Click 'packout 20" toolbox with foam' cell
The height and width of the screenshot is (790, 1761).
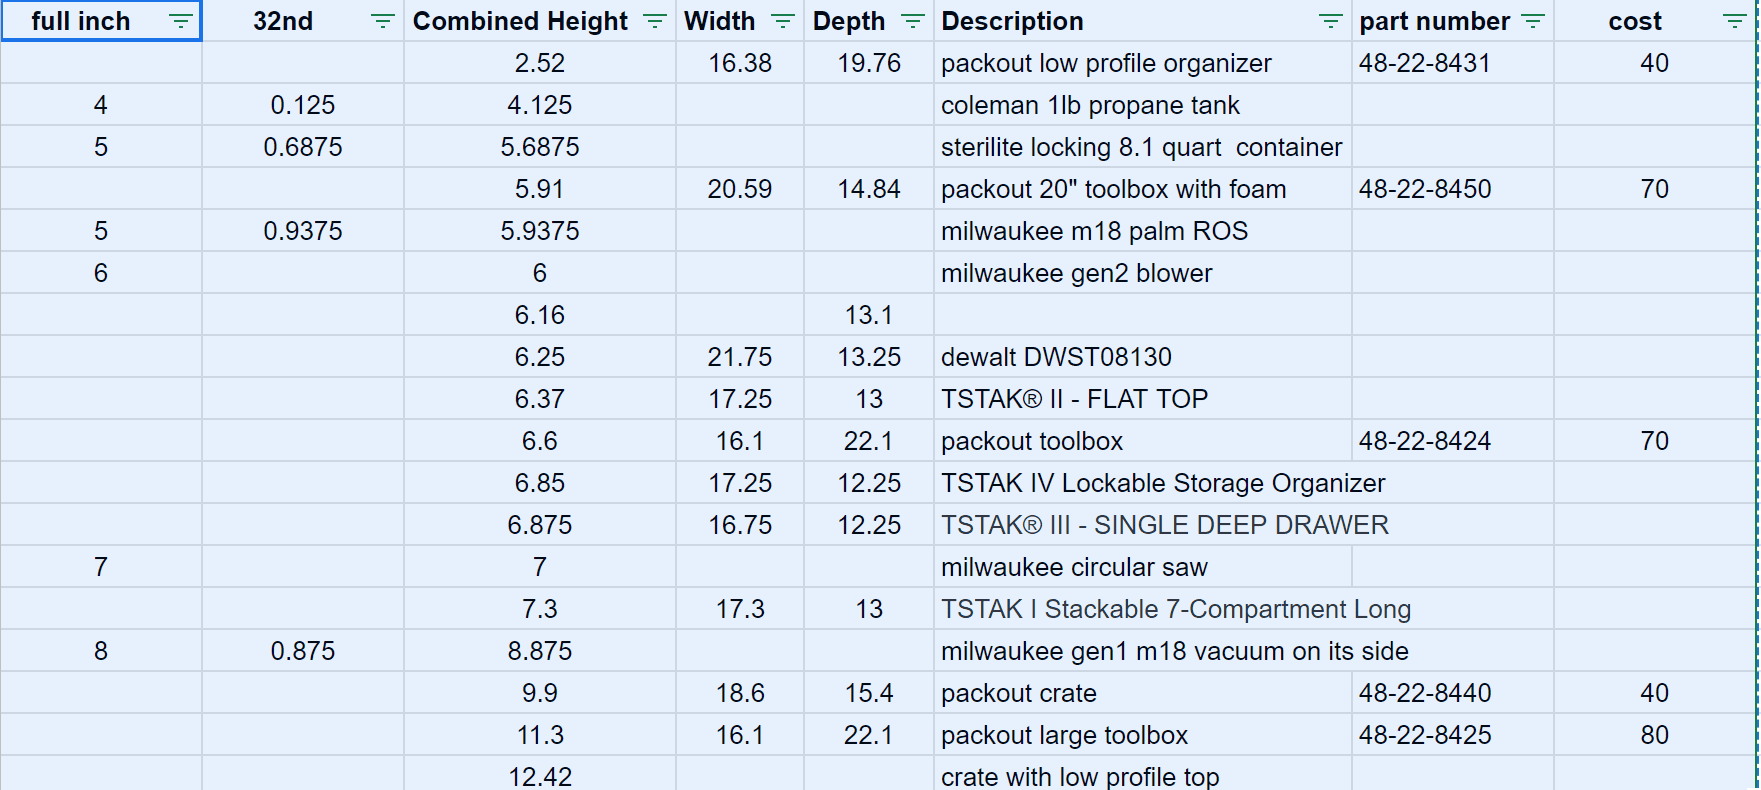click(1143, 189)
